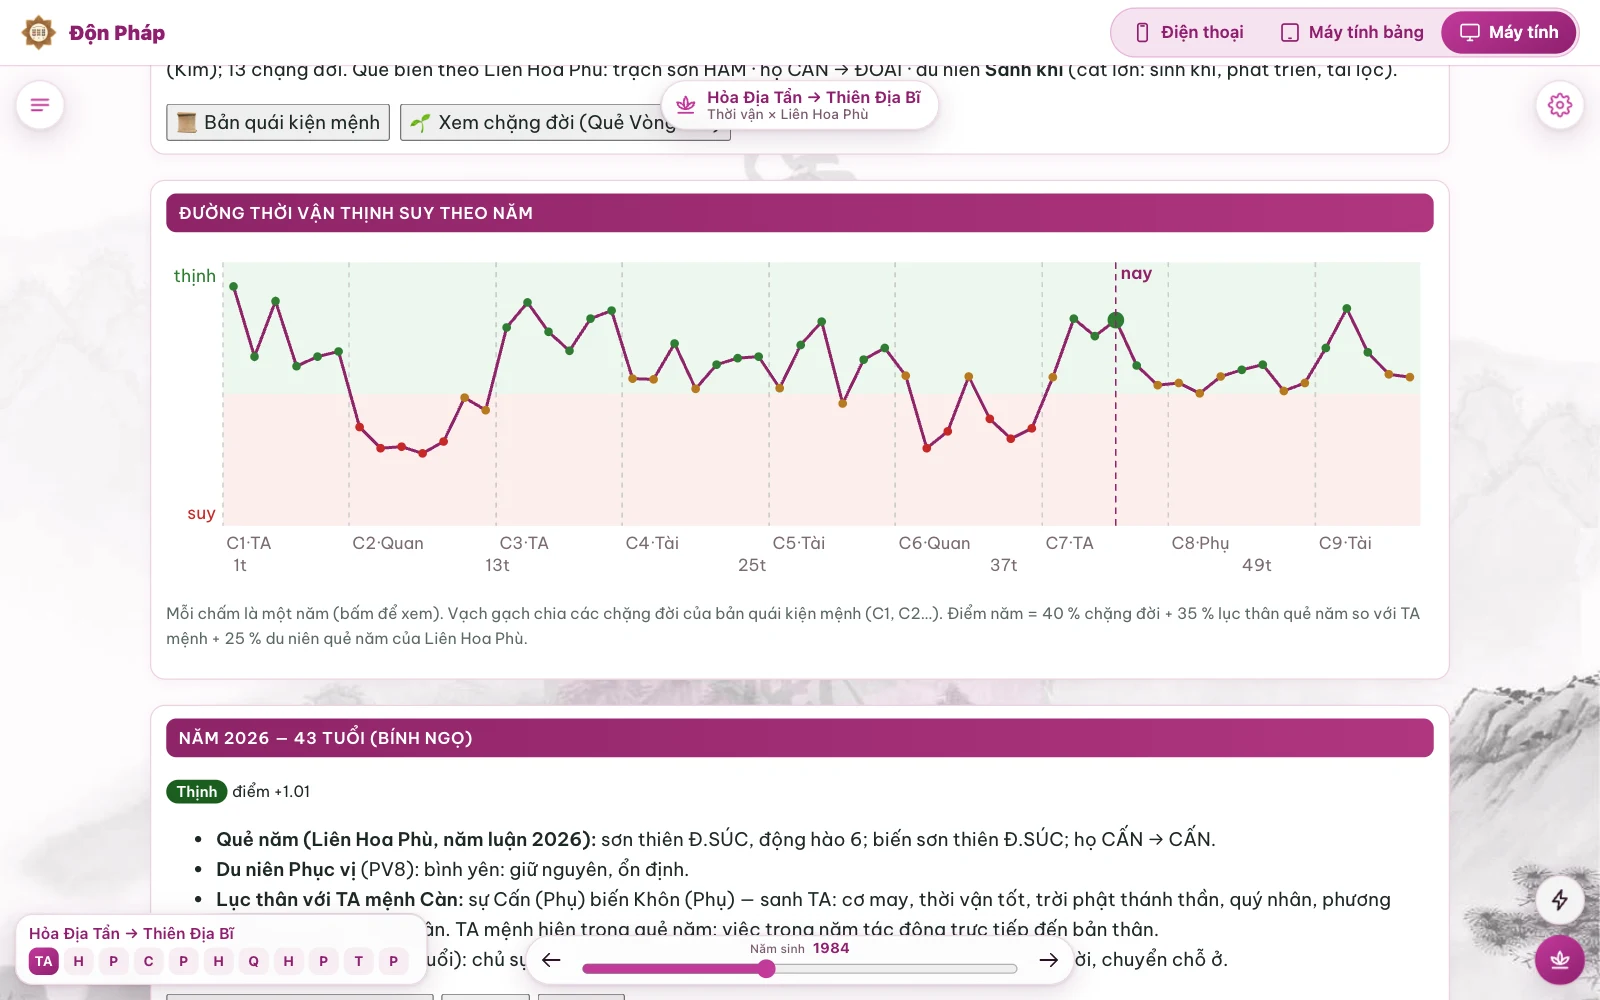
Task: Click ĐƯỜNG THỜI VẬN THỊNH SUY header
Action: [x=800, y=213]
